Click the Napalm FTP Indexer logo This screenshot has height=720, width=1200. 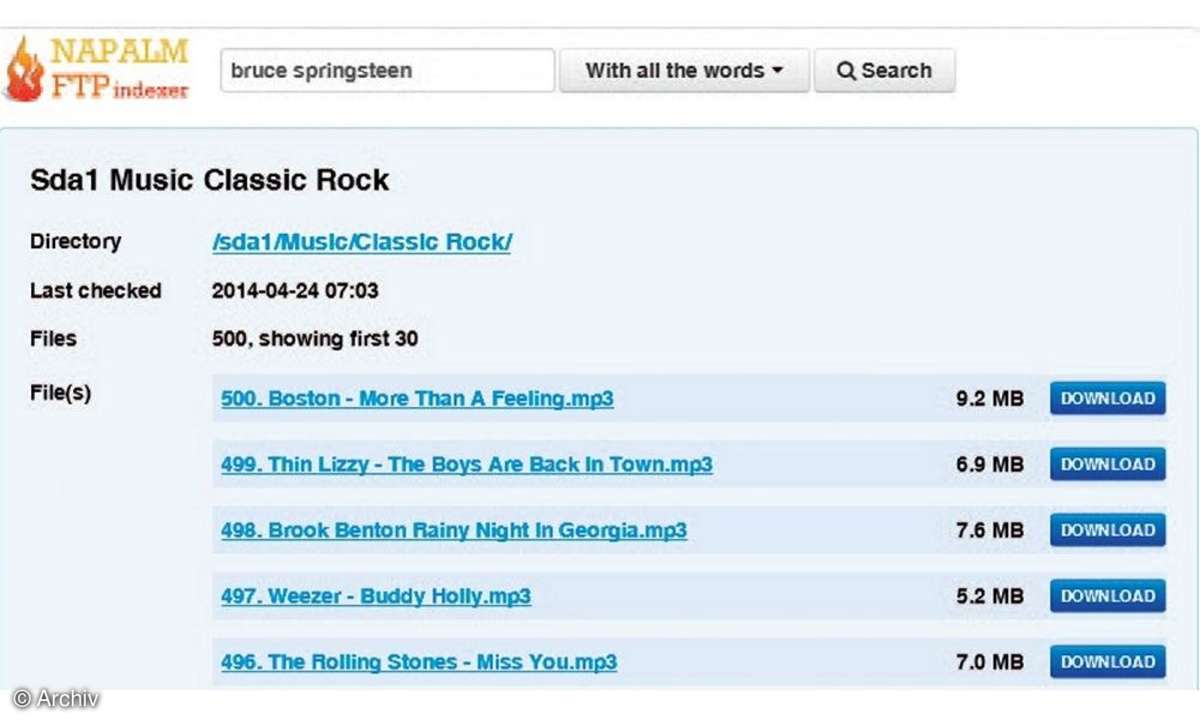point(96,69)
